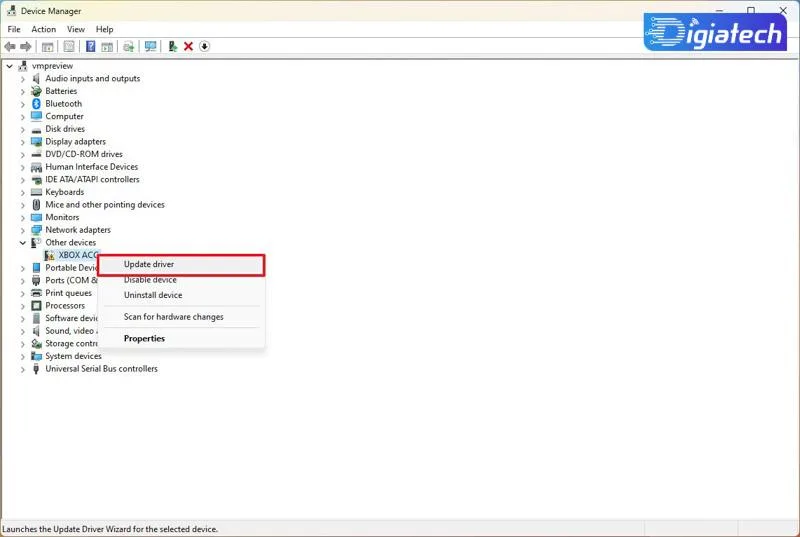Click the Scan for hardware changes monitor icon
This screenshot has width=800, height=537.
click(151, 47)
